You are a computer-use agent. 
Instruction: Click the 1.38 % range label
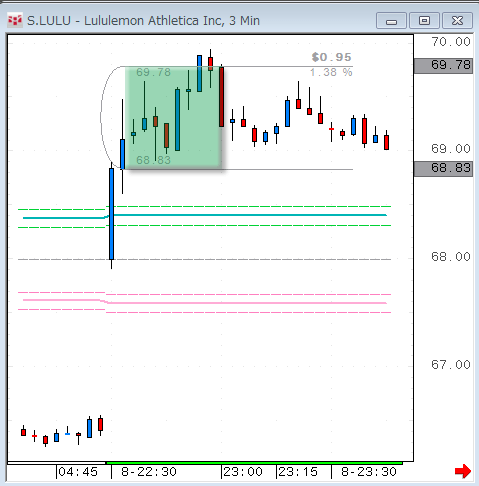331,72
